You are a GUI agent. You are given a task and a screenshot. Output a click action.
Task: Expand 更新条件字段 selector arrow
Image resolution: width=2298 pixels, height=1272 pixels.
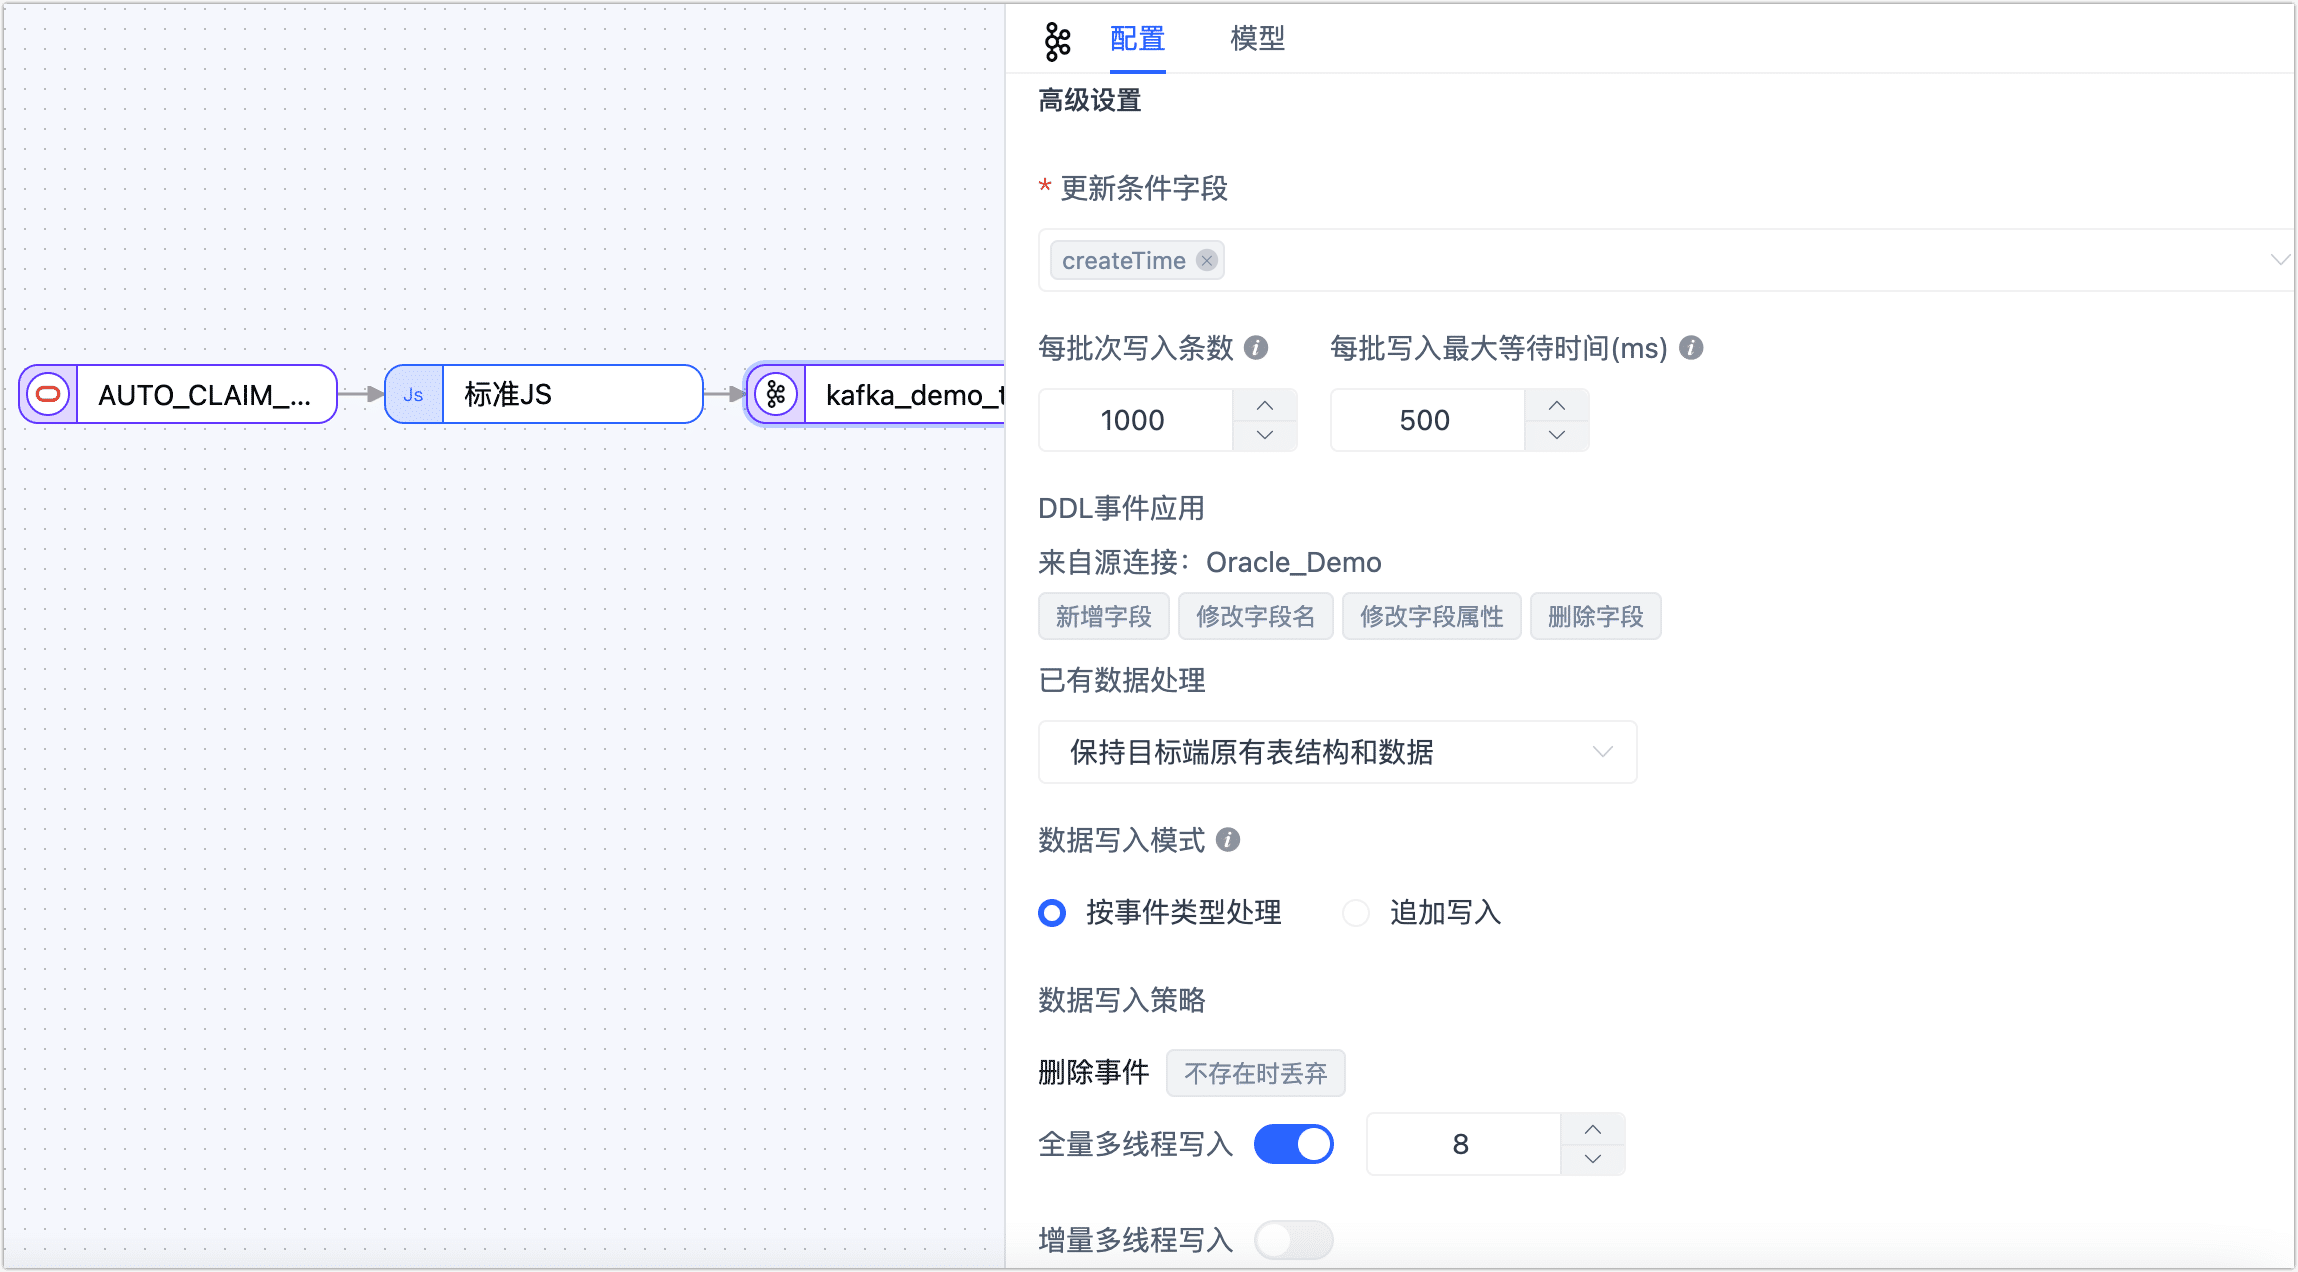tap(2278, 260)
